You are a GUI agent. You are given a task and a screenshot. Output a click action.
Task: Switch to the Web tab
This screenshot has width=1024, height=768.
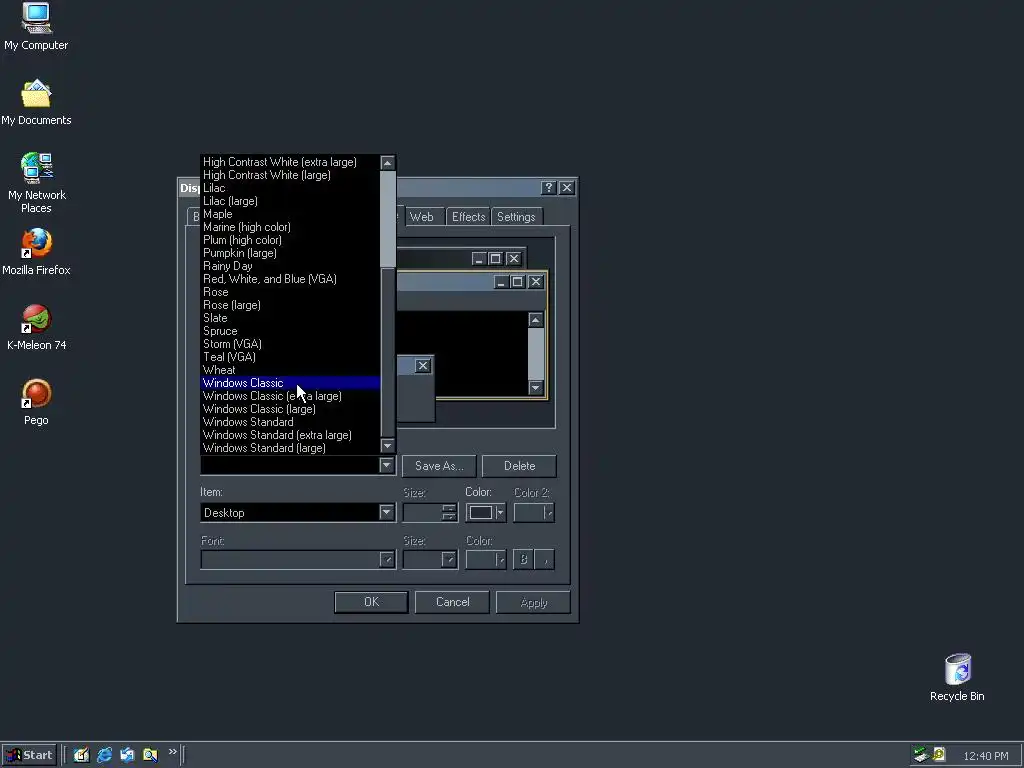click(x=422, y=217)
